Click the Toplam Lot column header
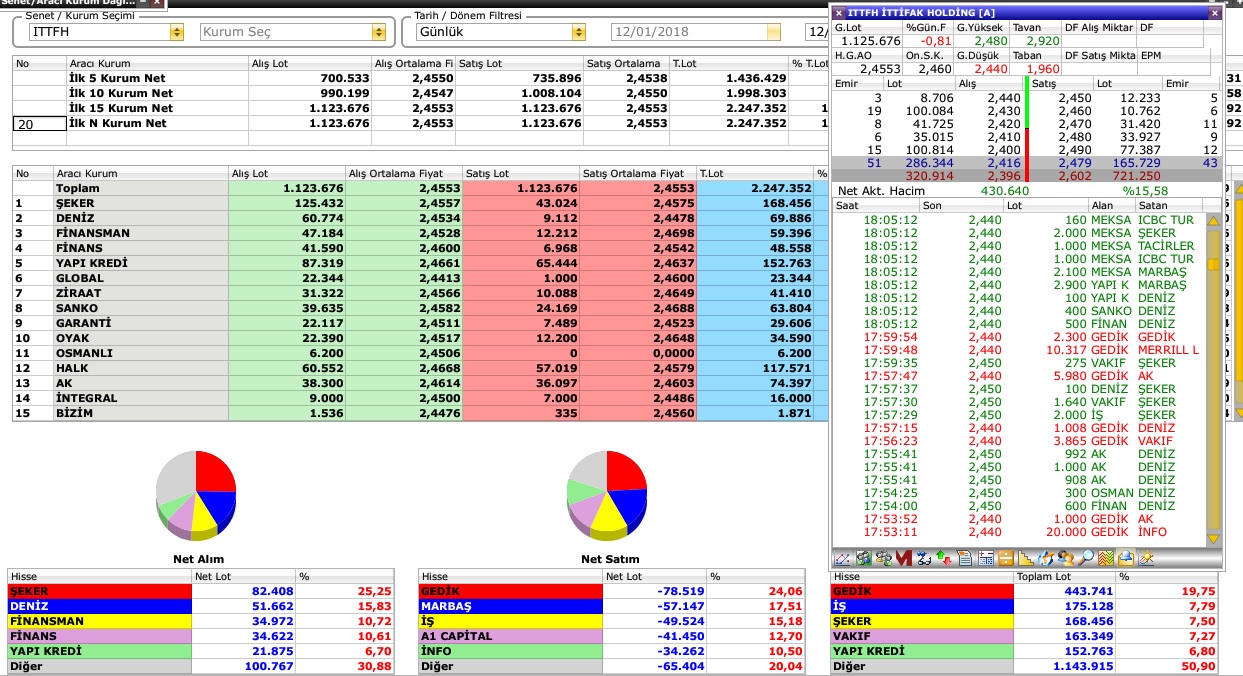 (1064, 577)
